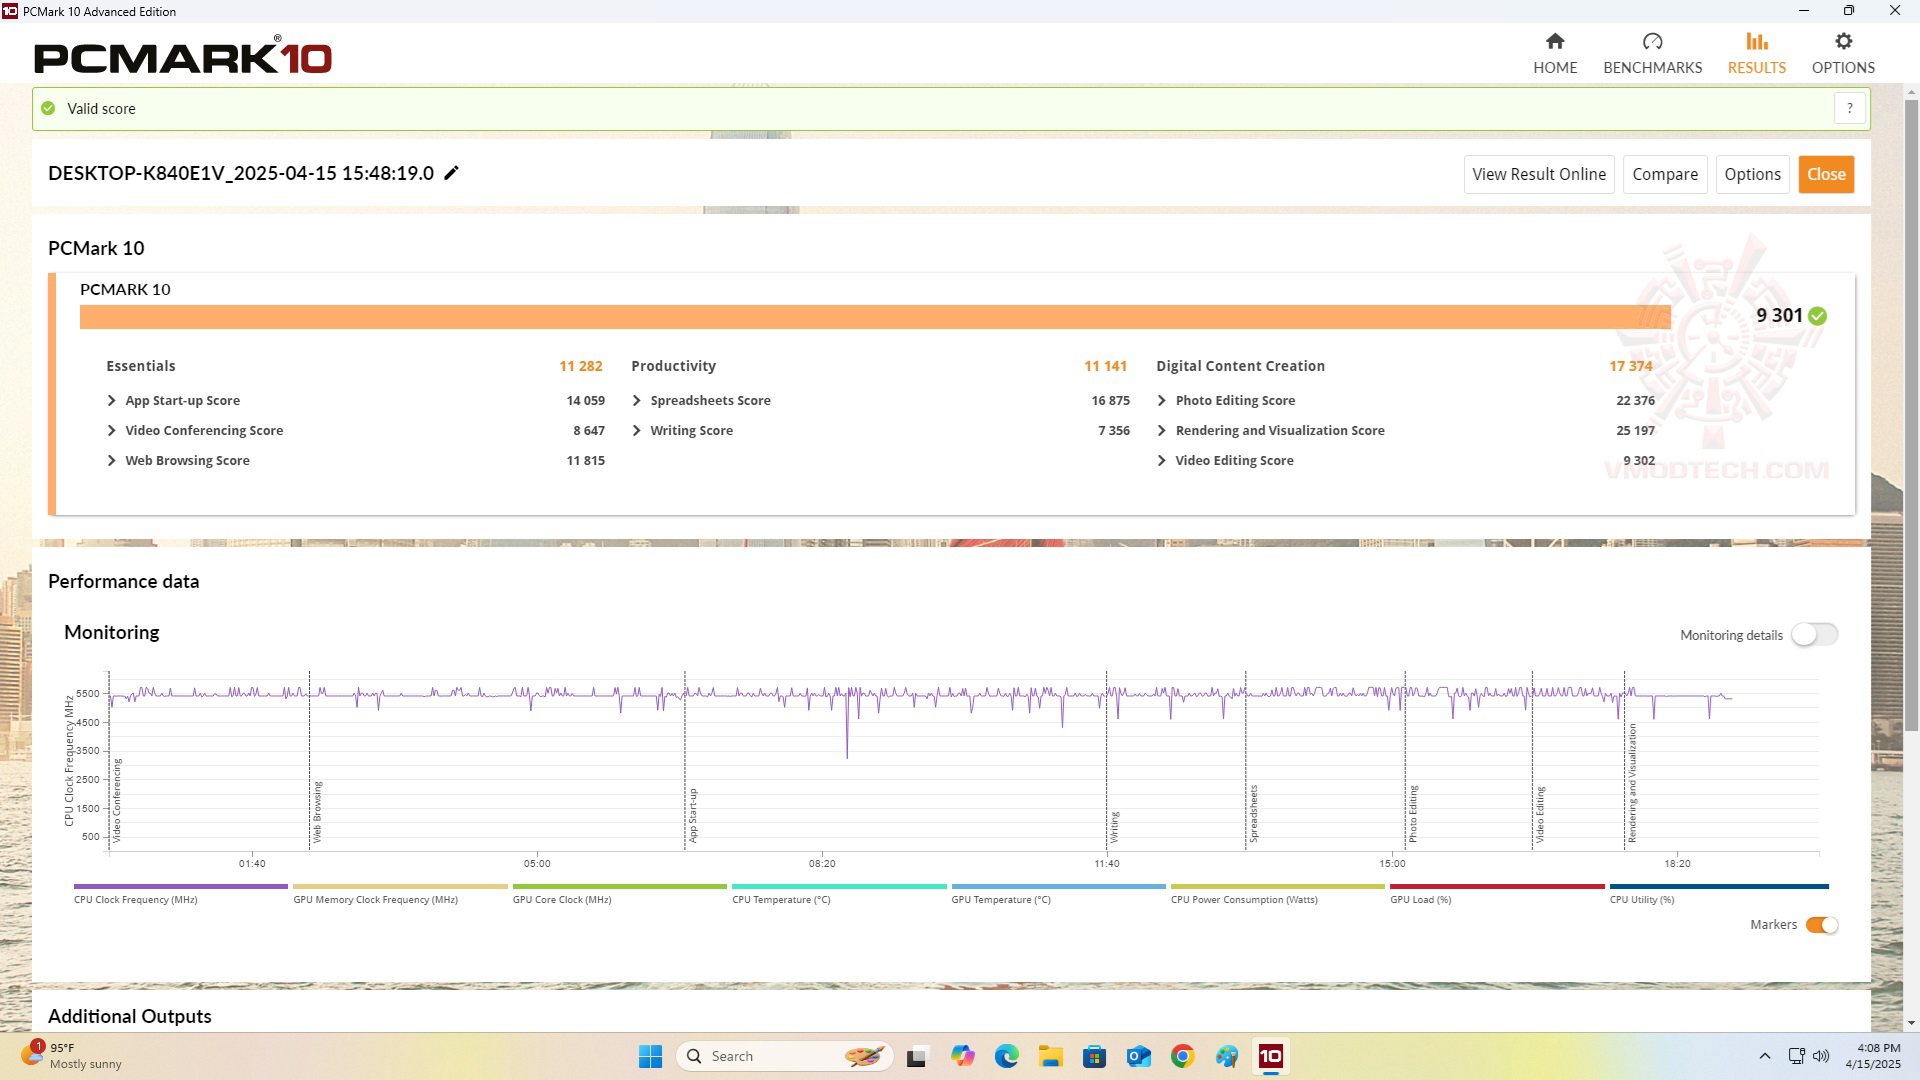This screenshot has height=1080, width=1920.
Task: Expand the Writing Score entry
Action: [636, 430]
